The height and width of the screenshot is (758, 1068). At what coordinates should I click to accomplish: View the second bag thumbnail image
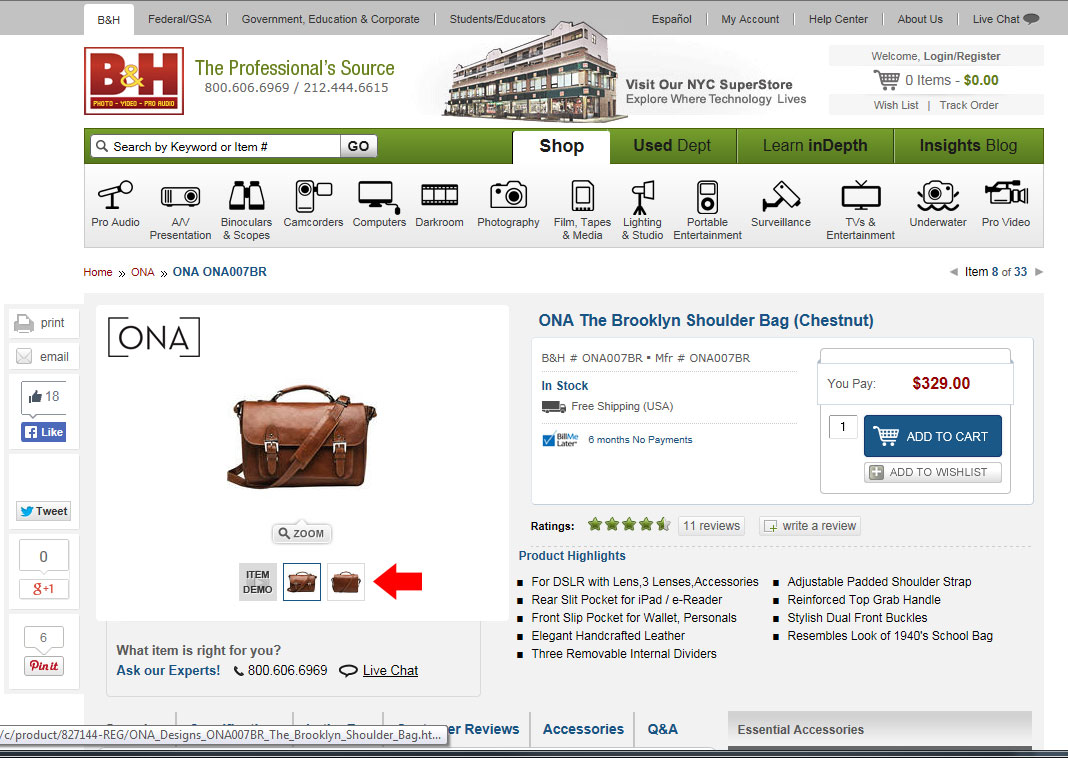tap(346, 582)
